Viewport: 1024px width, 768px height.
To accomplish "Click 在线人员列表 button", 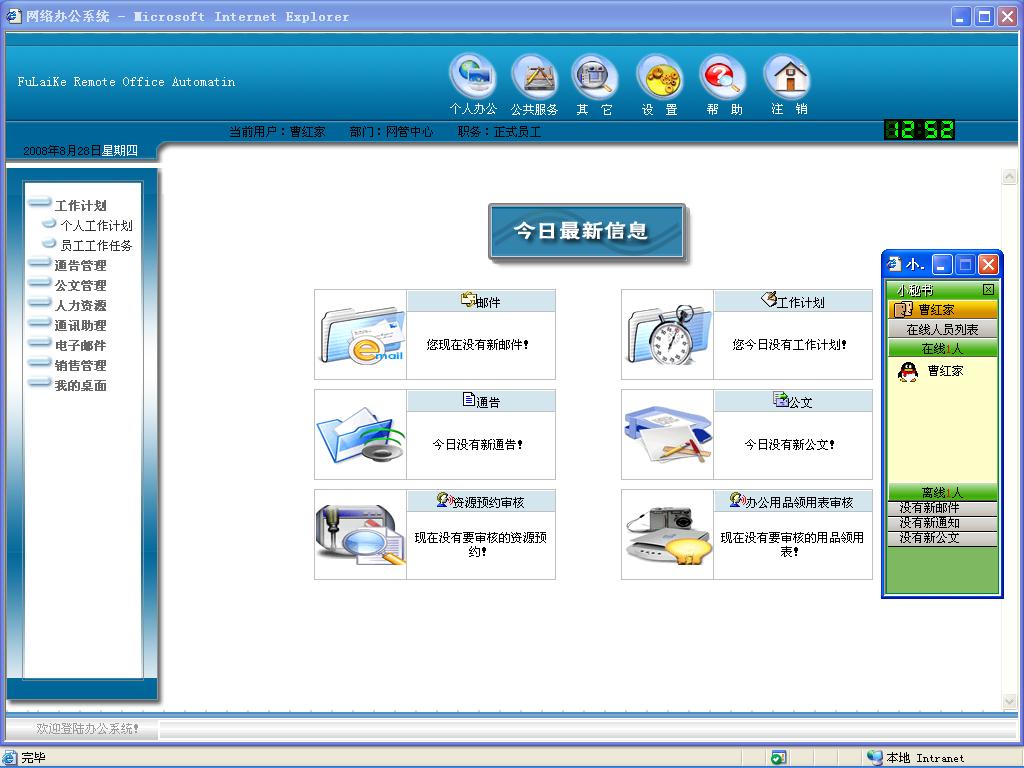I will pyautogui.click(x=942, y=329).
